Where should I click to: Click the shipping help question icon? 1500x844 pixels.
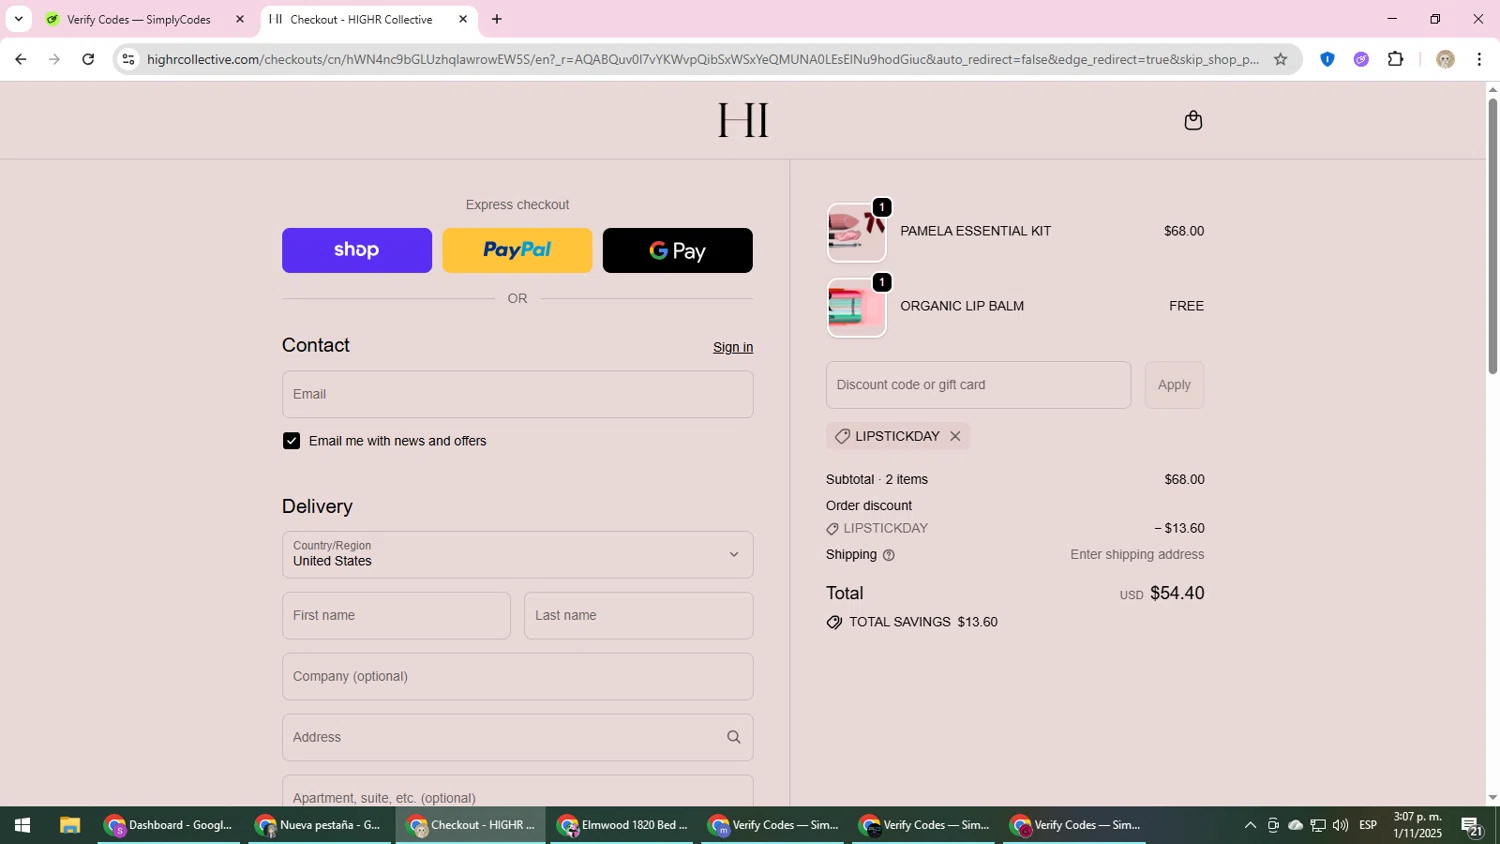click(x=888, y=555)
